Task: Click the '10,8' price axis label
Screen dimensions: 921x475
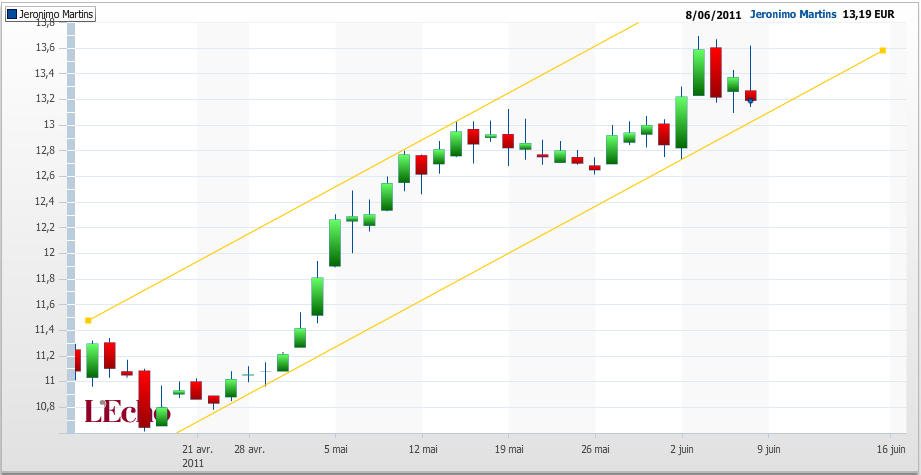Action: (x=45, y=407)
